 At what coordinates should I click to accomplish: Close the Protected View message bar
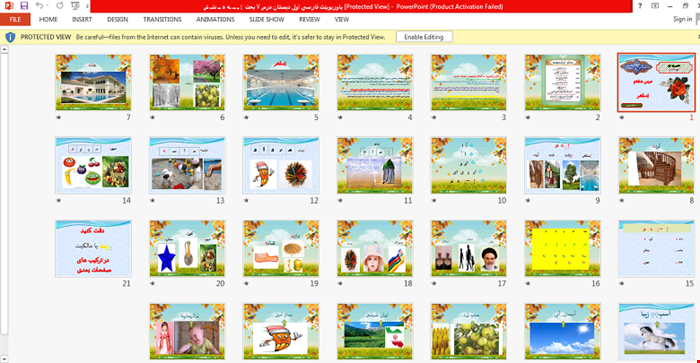(x=698, y=37)
